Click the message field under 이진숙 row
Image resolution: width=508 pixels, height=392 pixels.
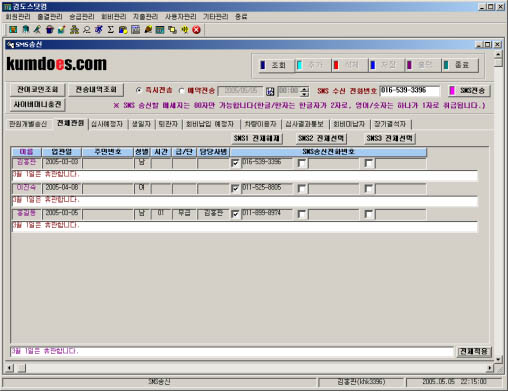point(245,200)
